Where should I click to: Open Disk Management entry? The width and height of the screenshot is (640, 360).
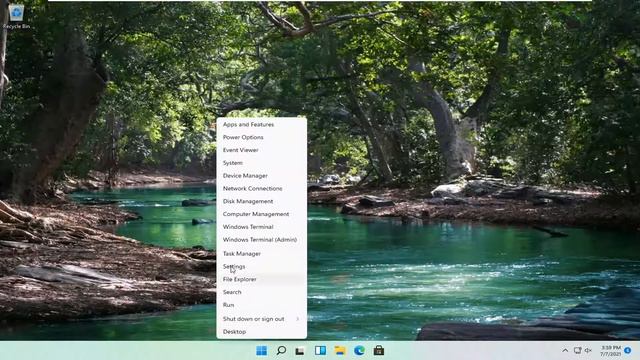[x=262, y=201]
